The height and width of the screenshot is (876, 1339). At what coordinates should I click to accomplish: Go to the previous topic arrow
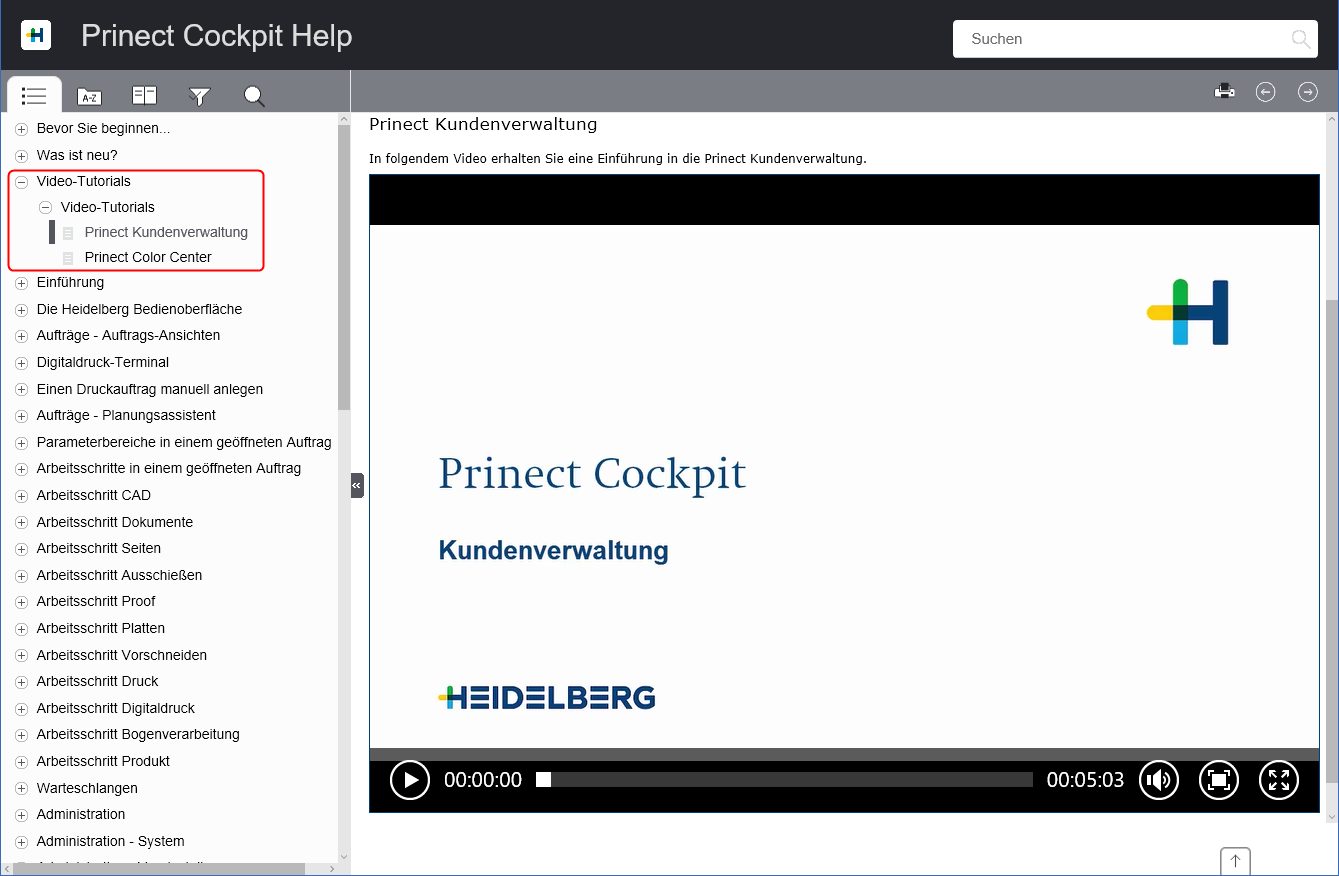click(x=1266, y=92)
